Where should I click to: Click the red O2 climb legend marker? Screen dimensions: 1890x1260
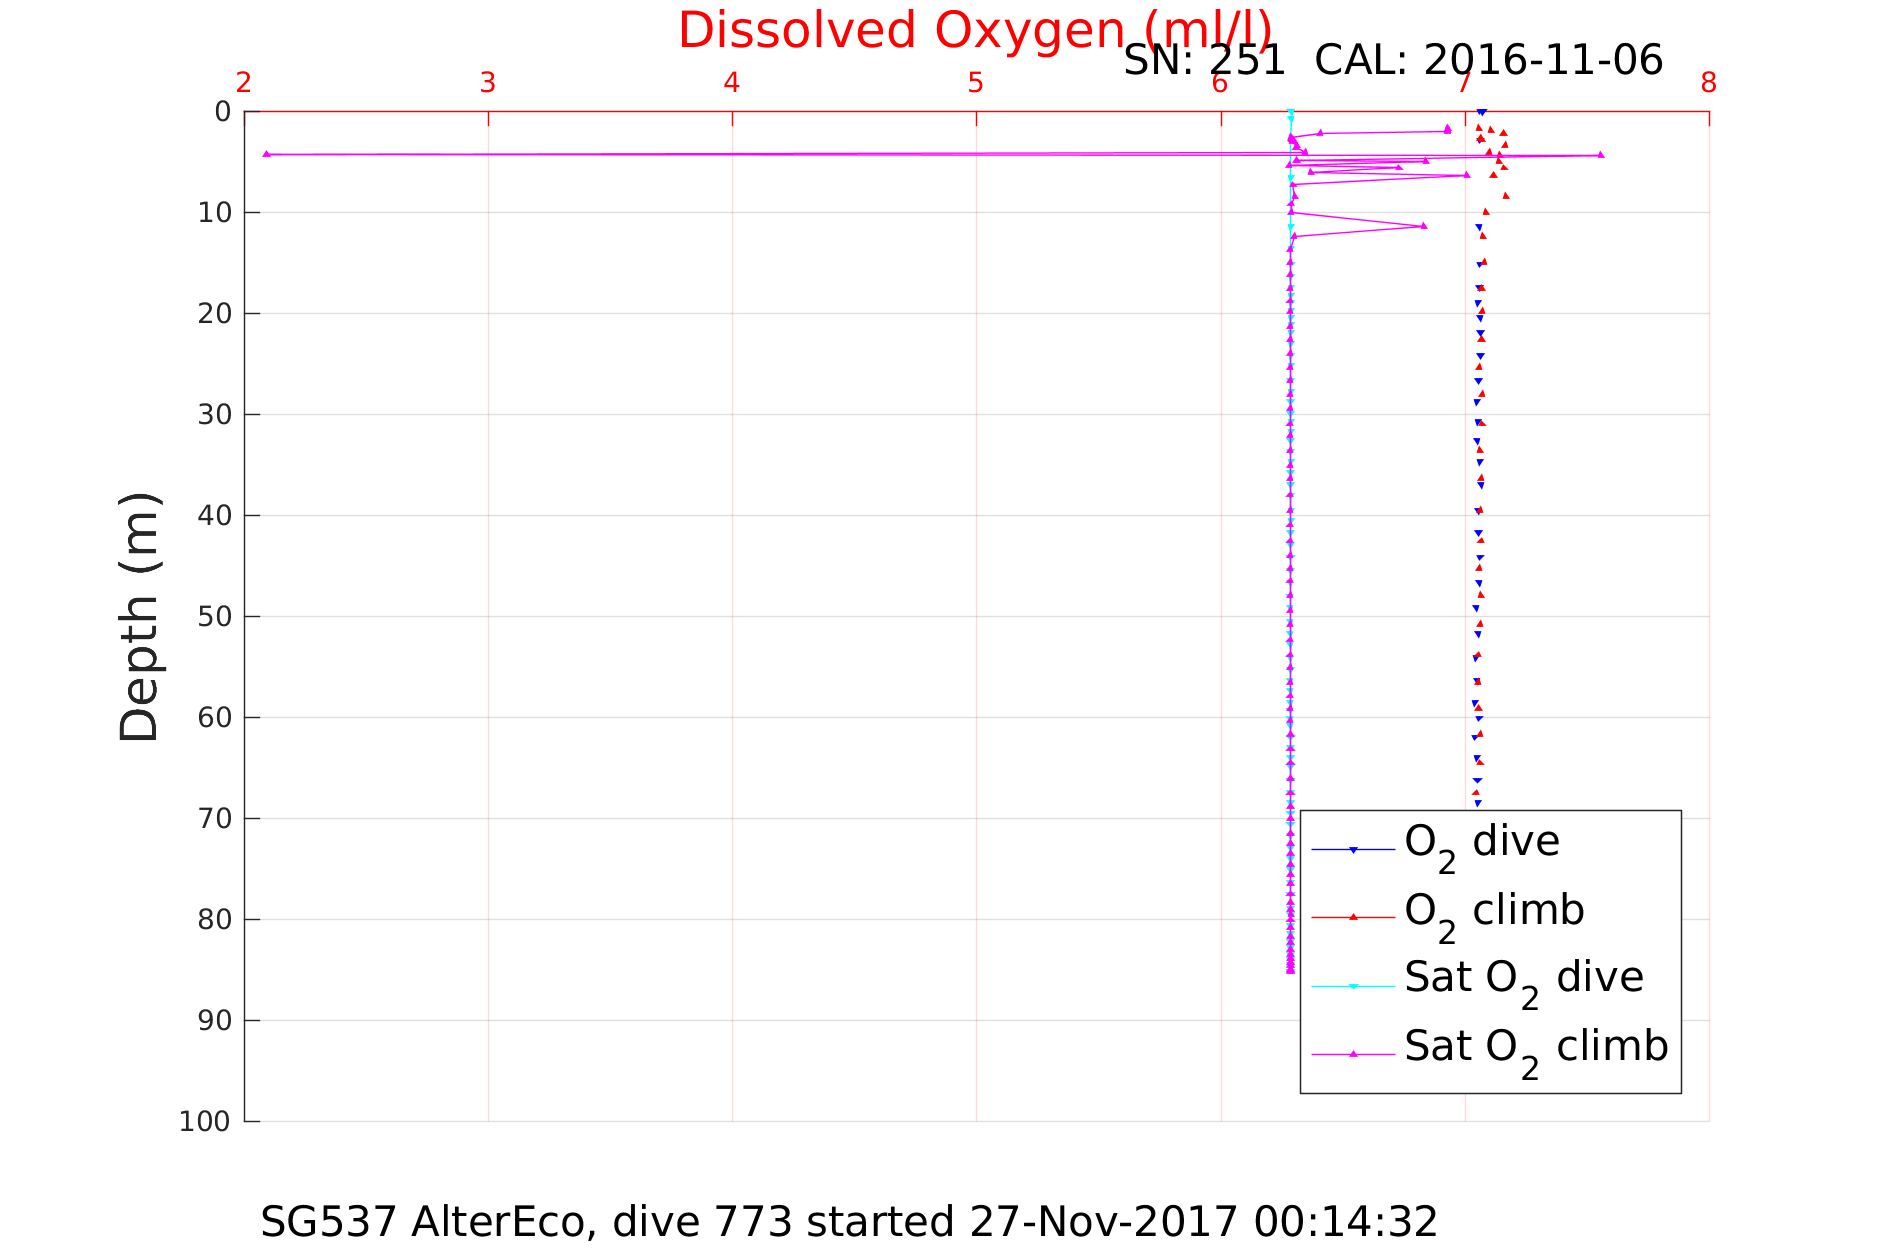[x=1353, y=917]
